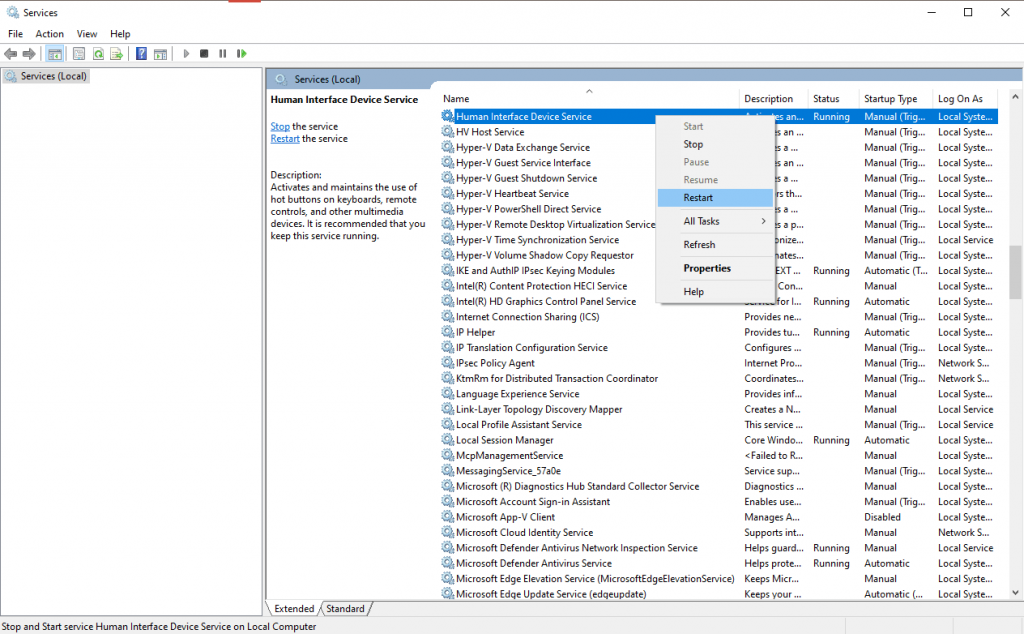Click the Refresh icon in the toolbar
1024x634 pixels.
coord(98,53)
